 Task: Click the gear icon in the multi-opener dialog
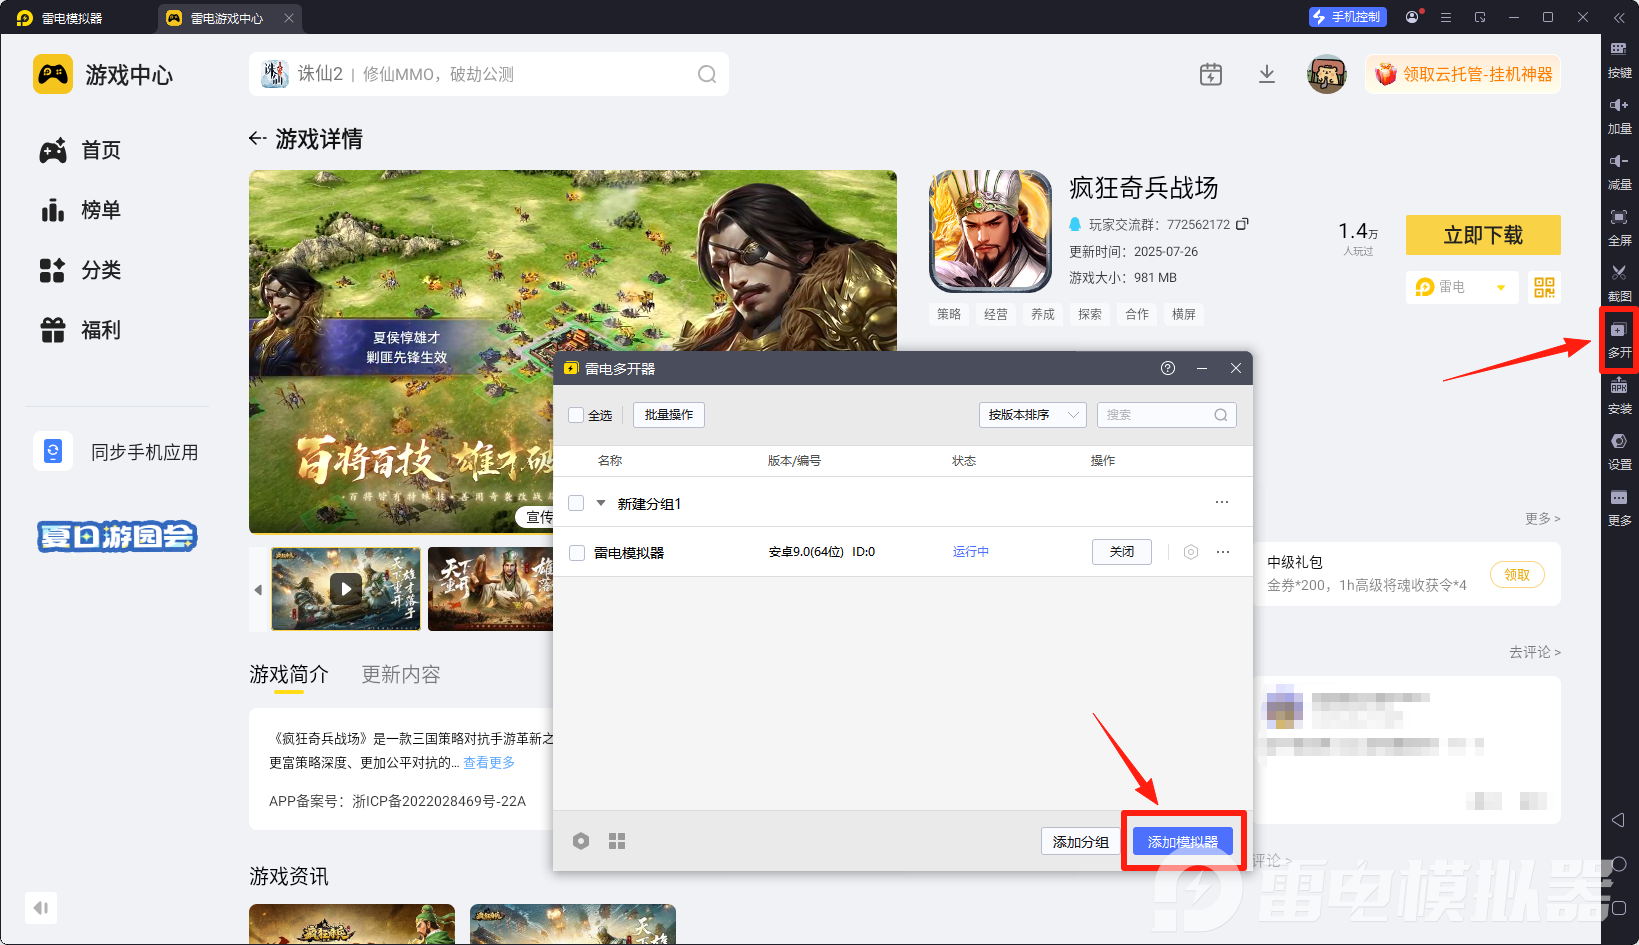pos(581,841)
